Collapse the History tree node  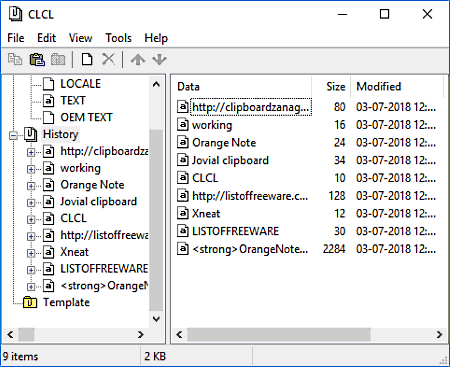click(13, 135)
